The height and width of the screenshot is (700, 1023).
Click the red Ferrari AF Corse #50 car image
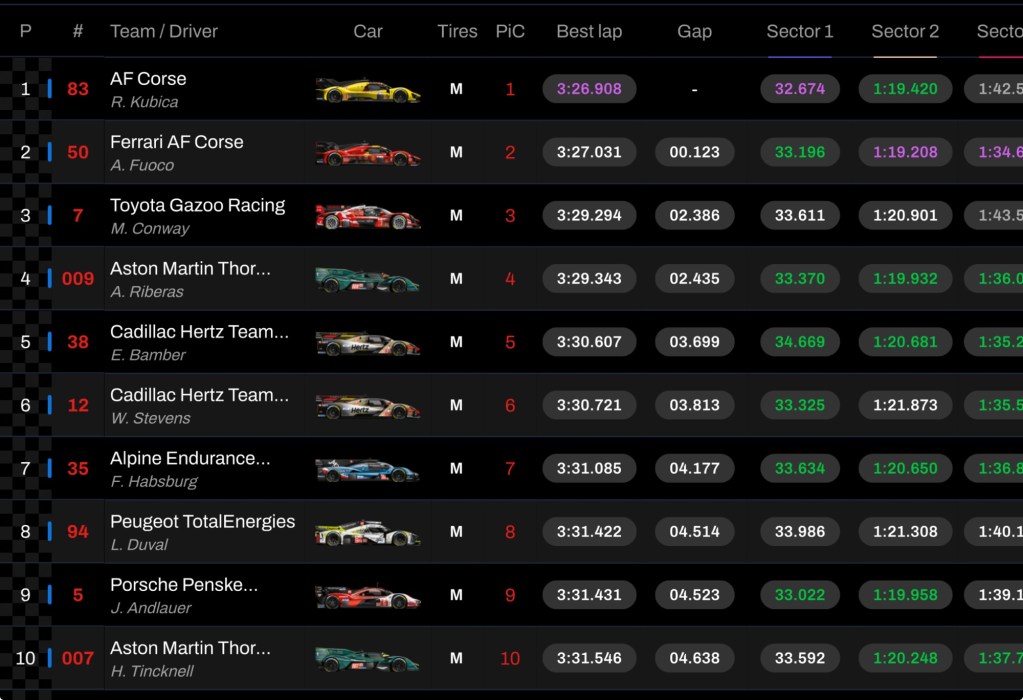click(368, 153)
